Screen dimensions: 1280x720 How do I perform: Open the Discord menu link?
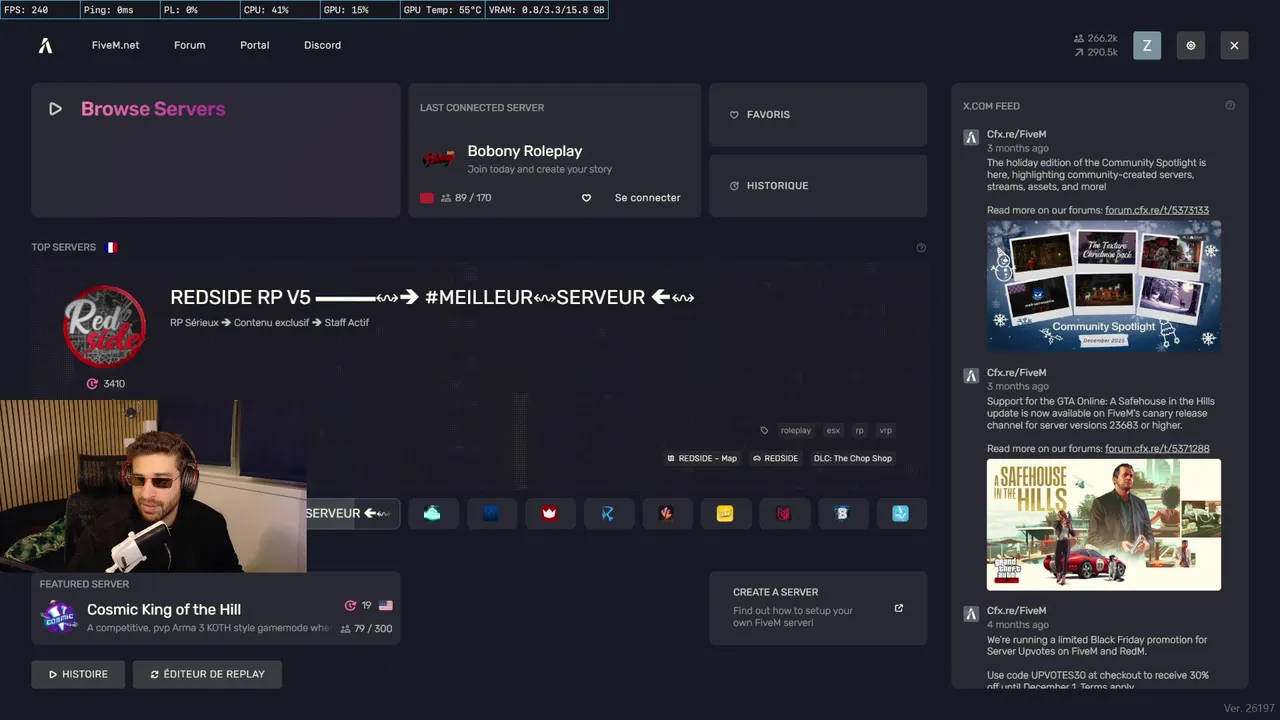[x=322, y=45]
